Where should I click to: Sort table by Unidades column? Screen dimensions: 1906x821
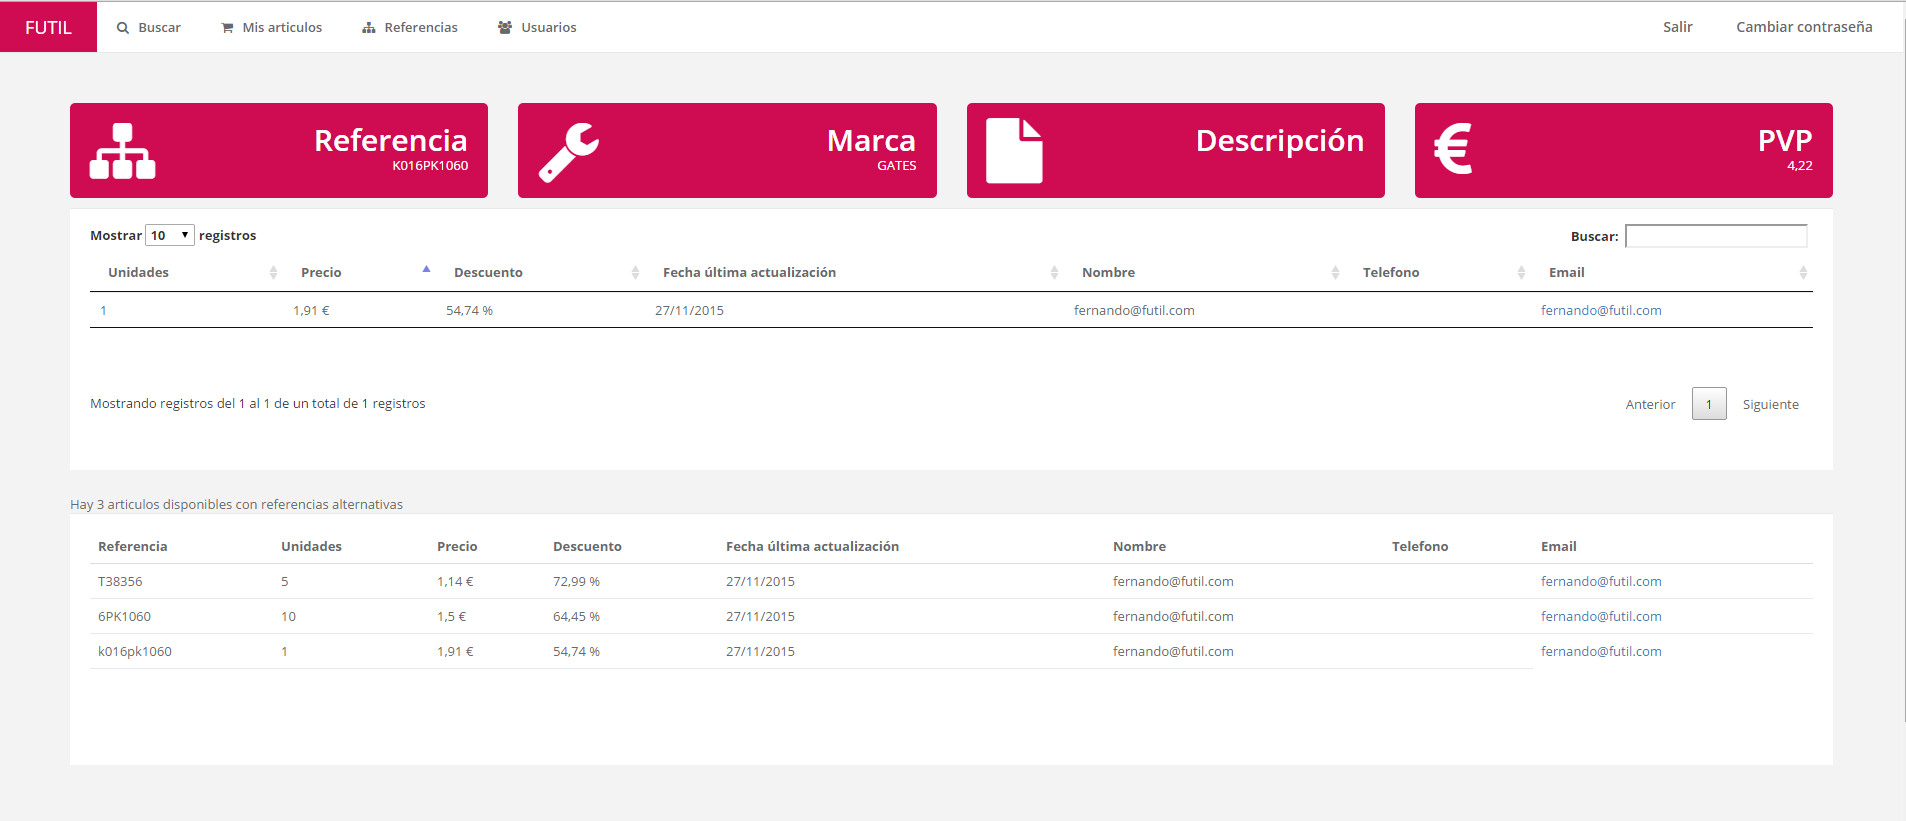tap(138, 273)
